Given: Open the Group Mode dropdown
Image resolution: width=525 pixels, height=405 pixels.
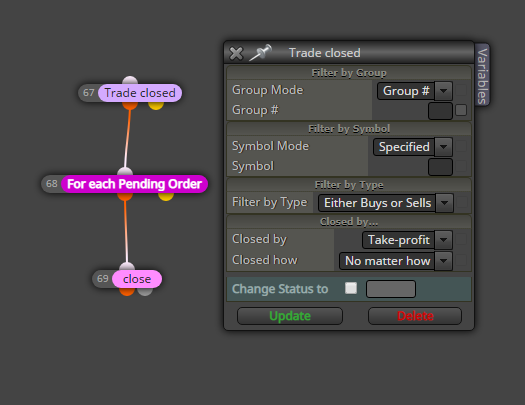Looking at the screenshot, I should 415,91.
